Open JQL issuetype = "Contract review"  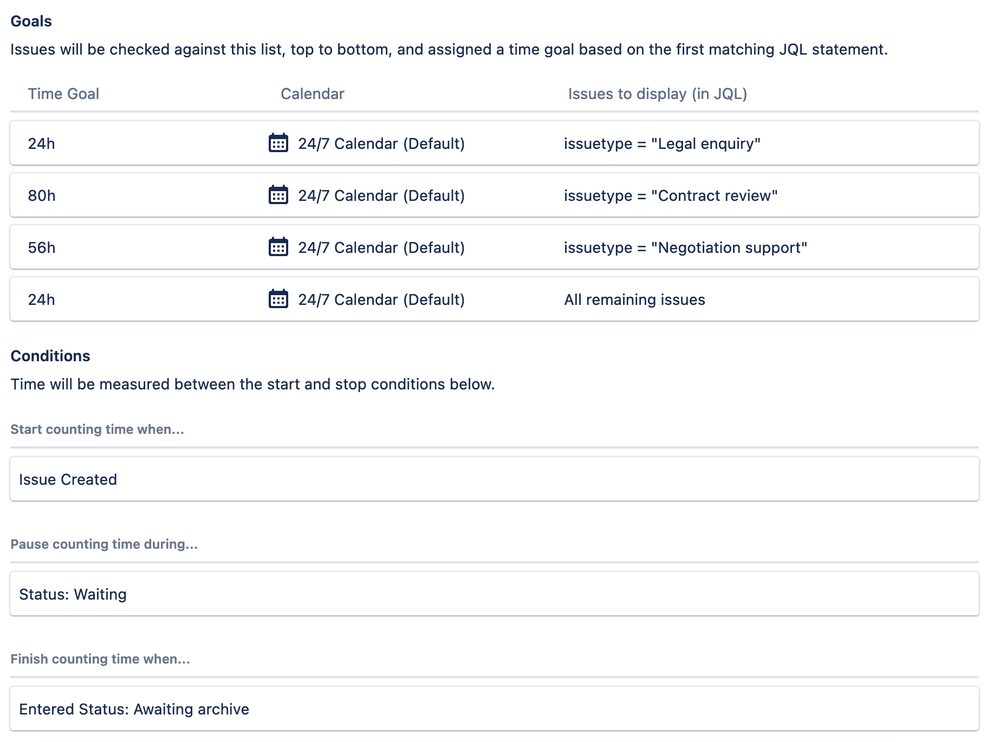click(670, 196)
